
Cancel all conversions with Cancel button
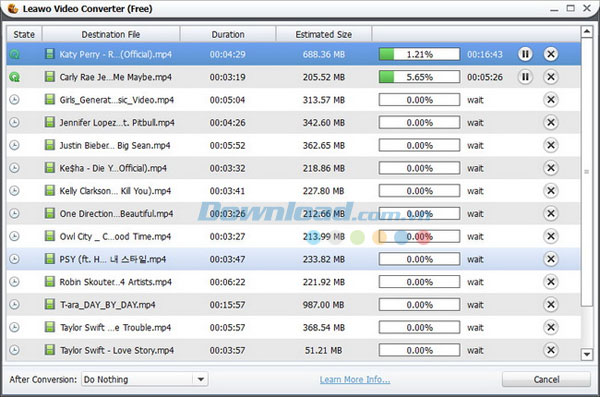[x=546, y=379]
